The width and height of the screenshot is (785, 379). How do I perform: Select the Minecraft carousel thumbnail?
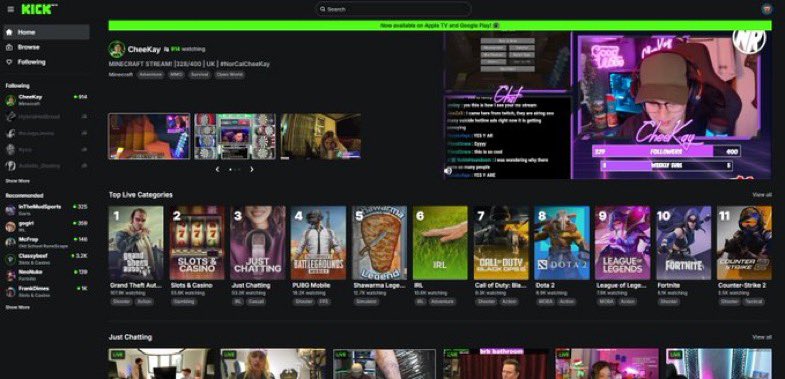point(149,136)
